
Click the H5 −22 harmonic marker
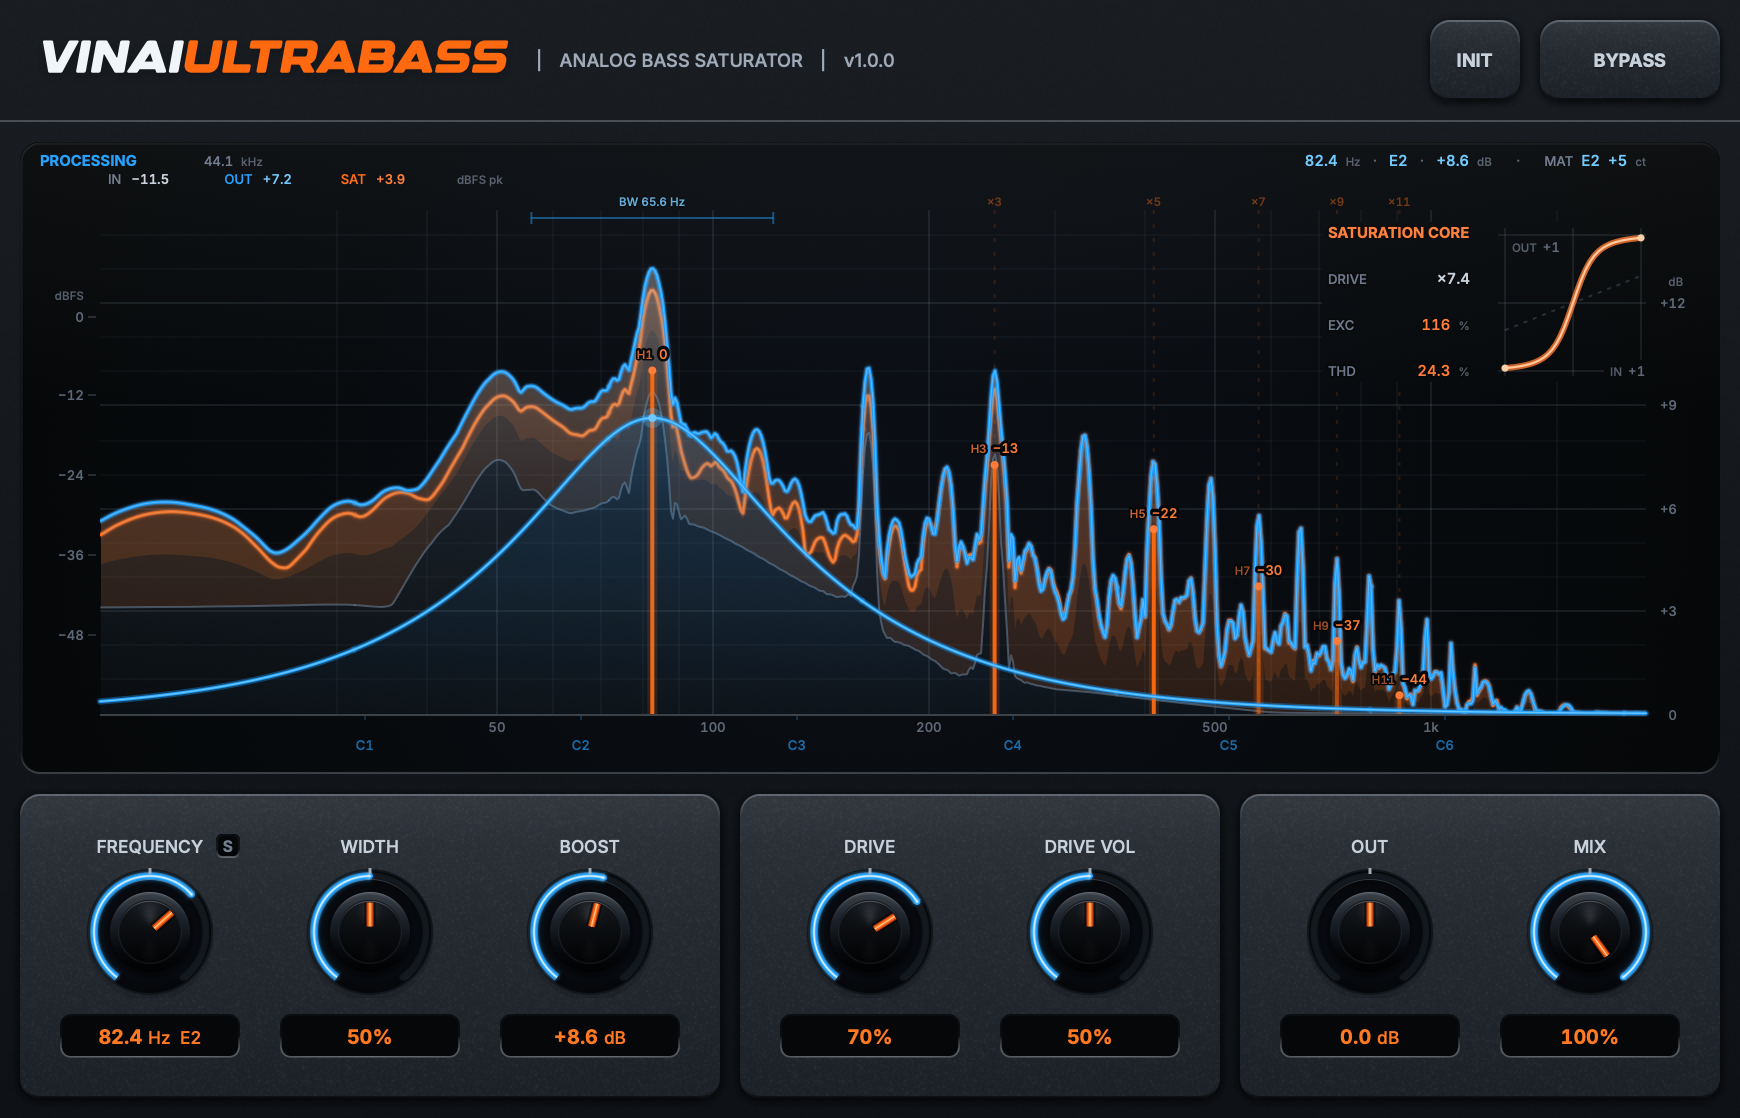click(1153, 514)
